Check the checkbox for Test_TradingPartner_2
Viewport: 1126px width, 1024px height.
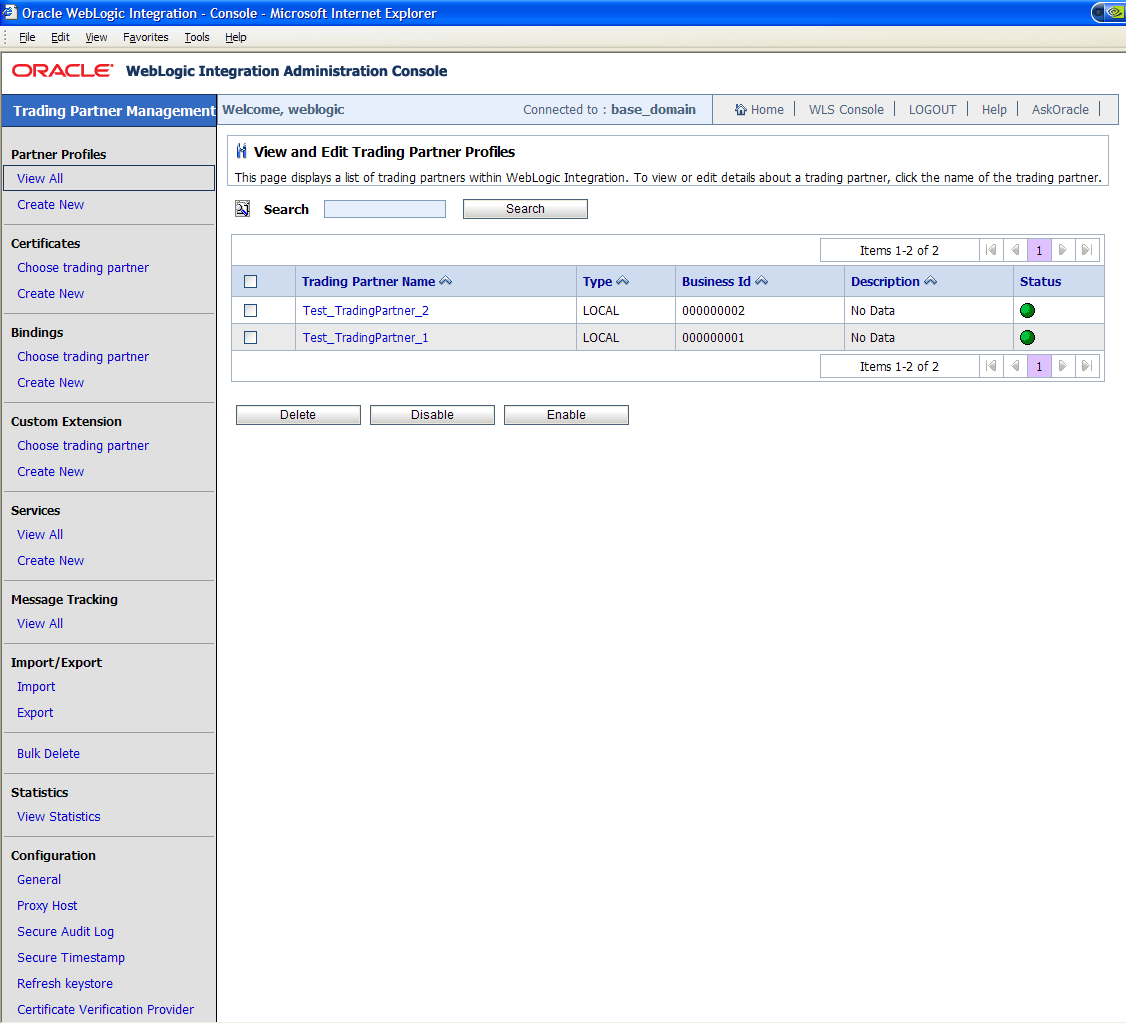click(x=250, y=310)
